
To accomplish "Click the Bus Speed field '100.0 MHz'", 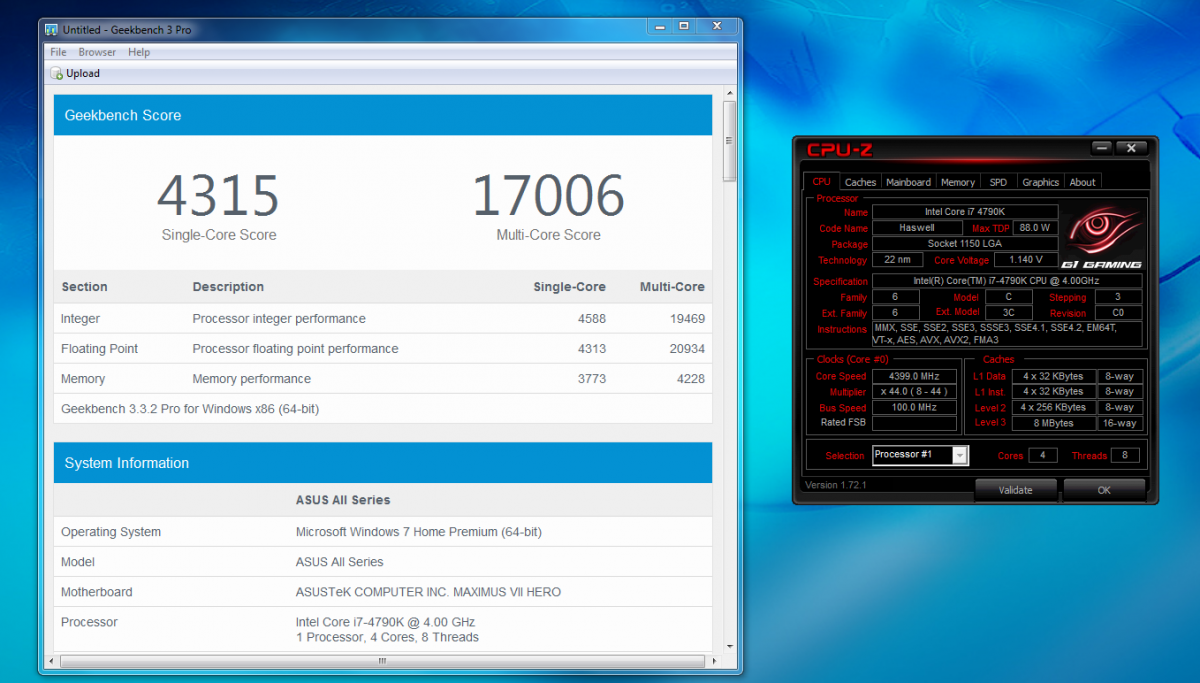I will click(x=914, y=407).
